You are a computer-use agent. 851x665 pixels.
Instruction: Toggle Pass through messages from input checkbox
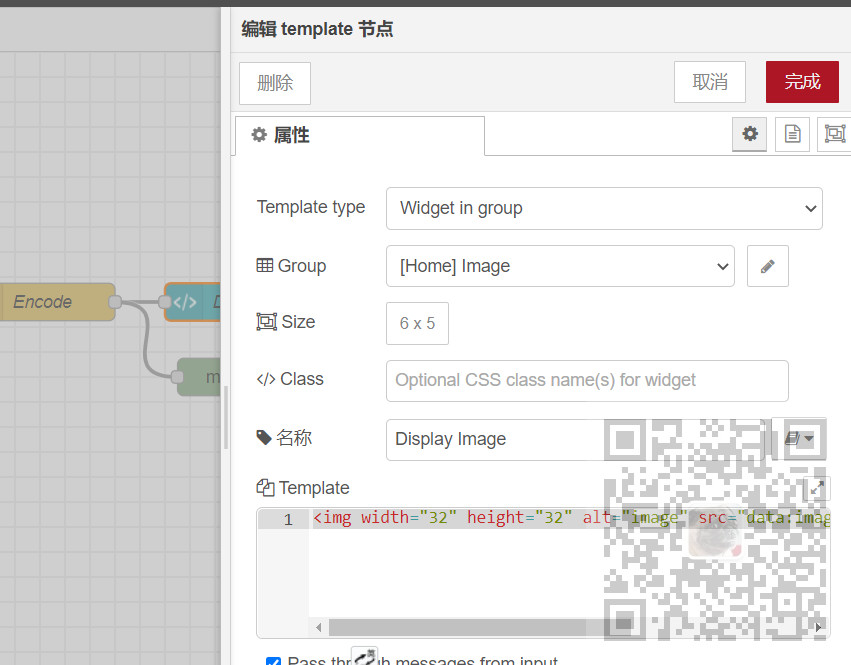point(274,661)
